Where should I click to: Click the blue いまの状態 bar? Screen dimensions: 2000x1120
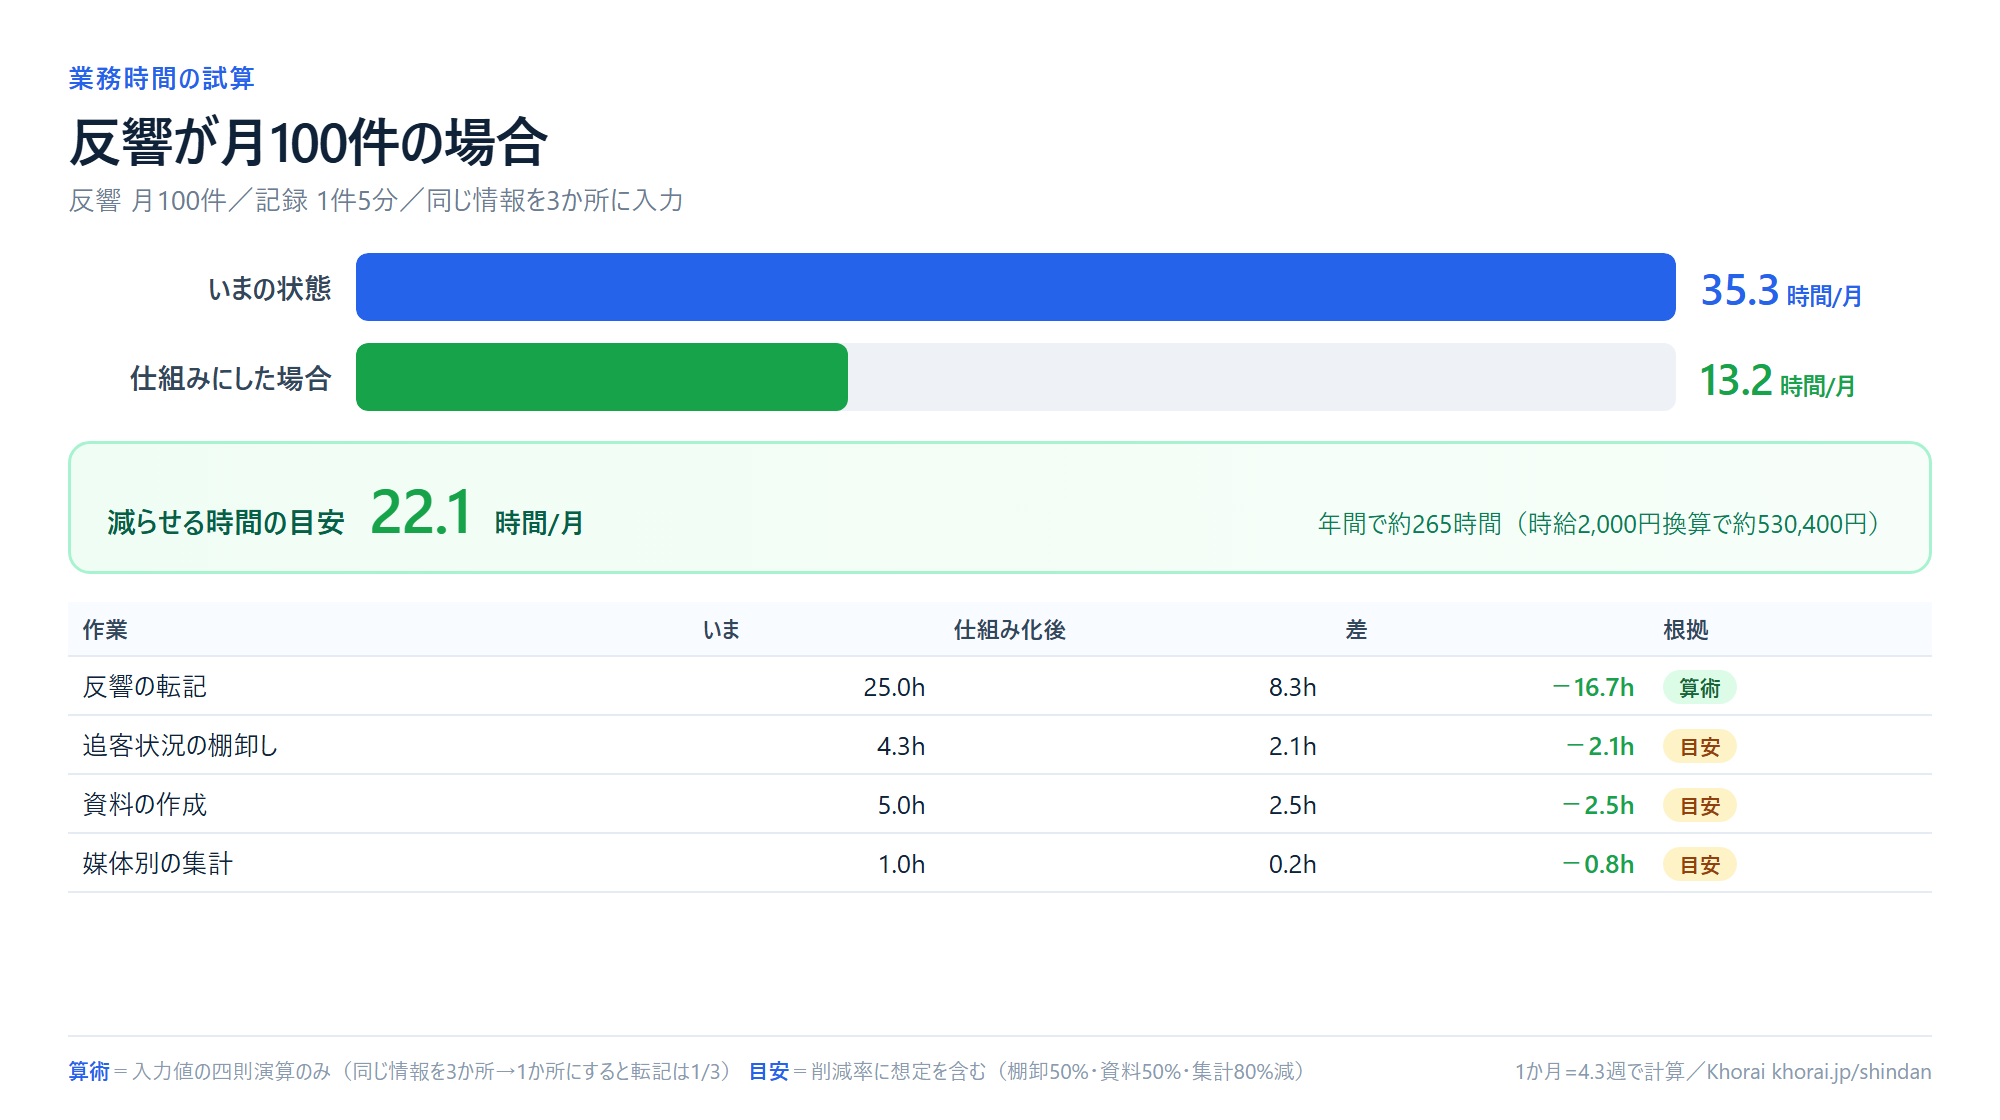tap(1015, 287)
